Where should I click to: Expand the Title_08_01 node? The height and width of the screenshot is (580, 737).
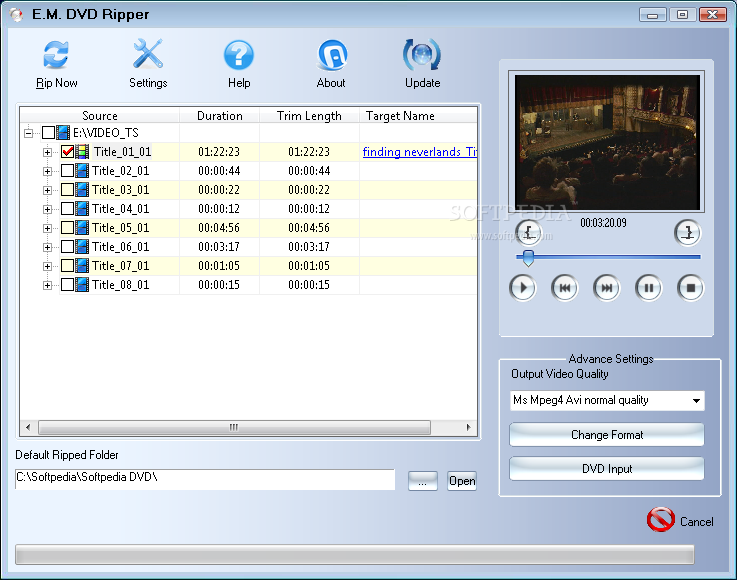[x=47, y=285]
